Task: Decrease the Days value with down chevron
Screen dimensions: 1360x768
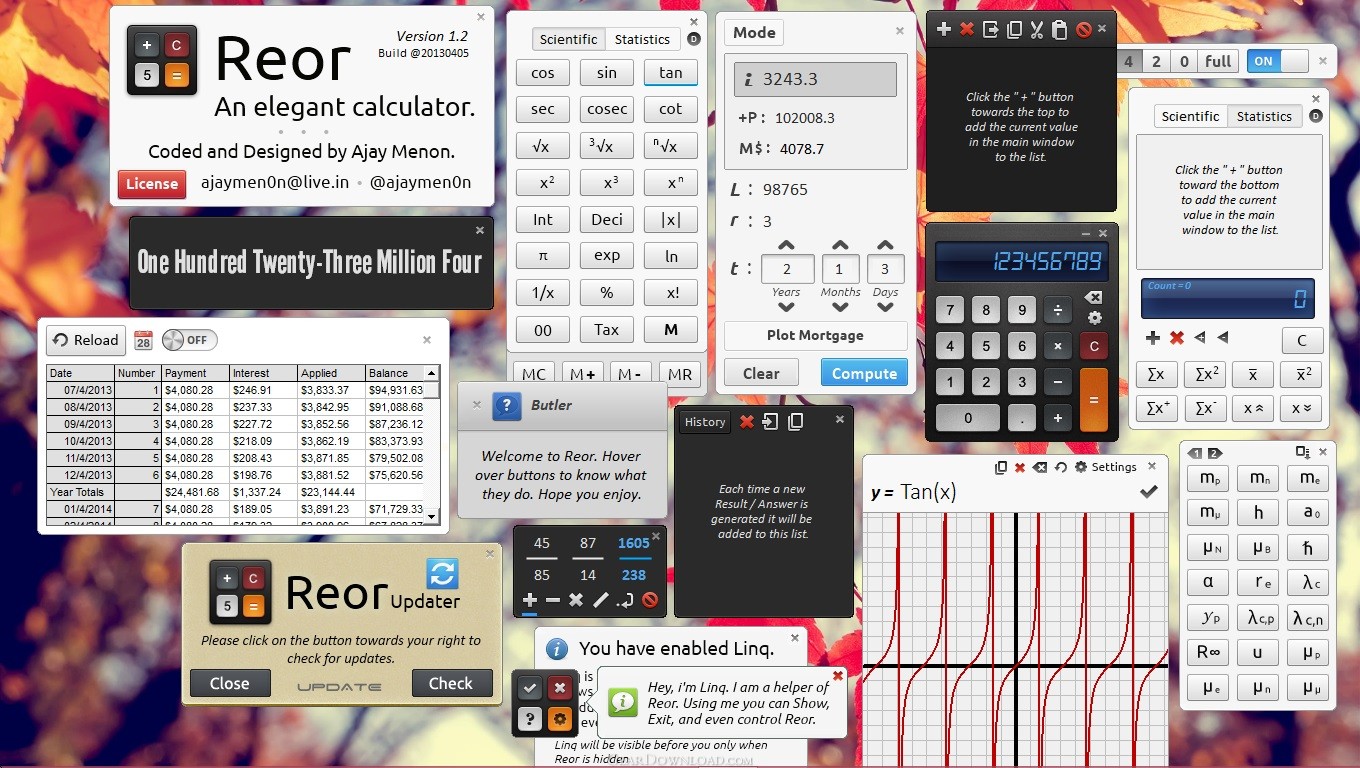Action: (x=884, y=307)
